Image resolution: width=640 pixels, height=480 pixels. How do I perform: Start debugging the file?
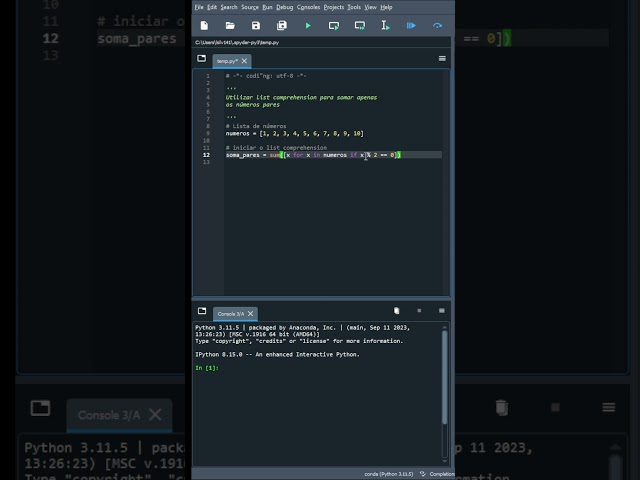coord(411,26)
